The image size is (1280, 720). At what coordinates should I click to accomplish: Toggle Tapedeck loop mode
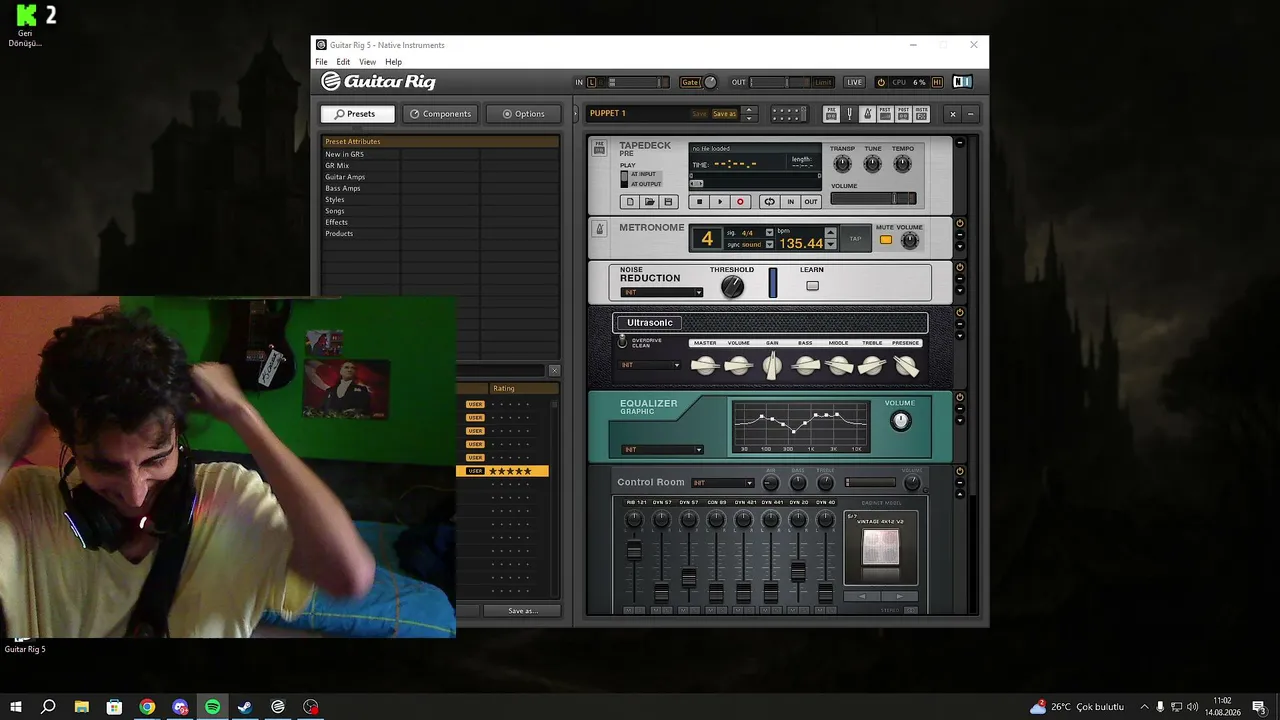coord(769,202)
